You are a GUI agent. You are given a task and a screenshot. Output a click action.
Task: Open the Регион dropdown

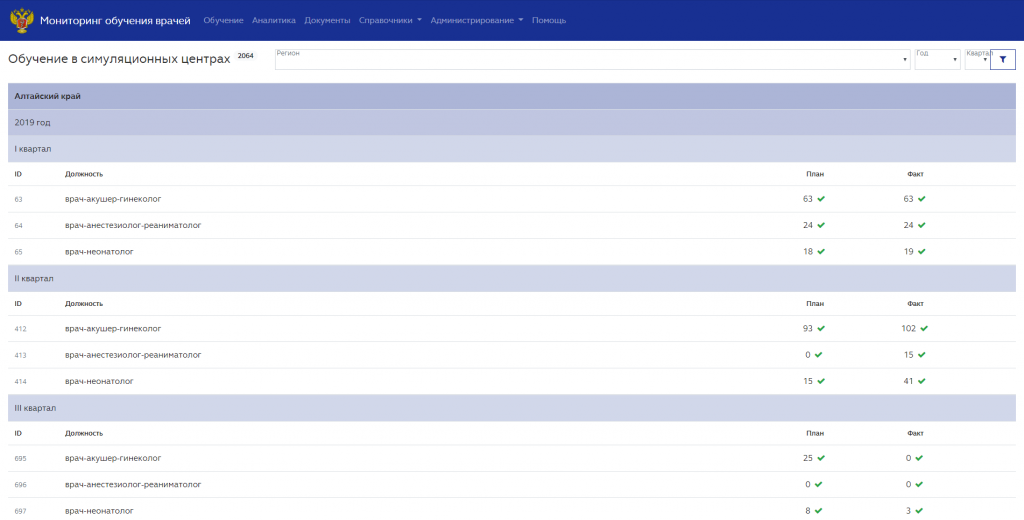592,59
